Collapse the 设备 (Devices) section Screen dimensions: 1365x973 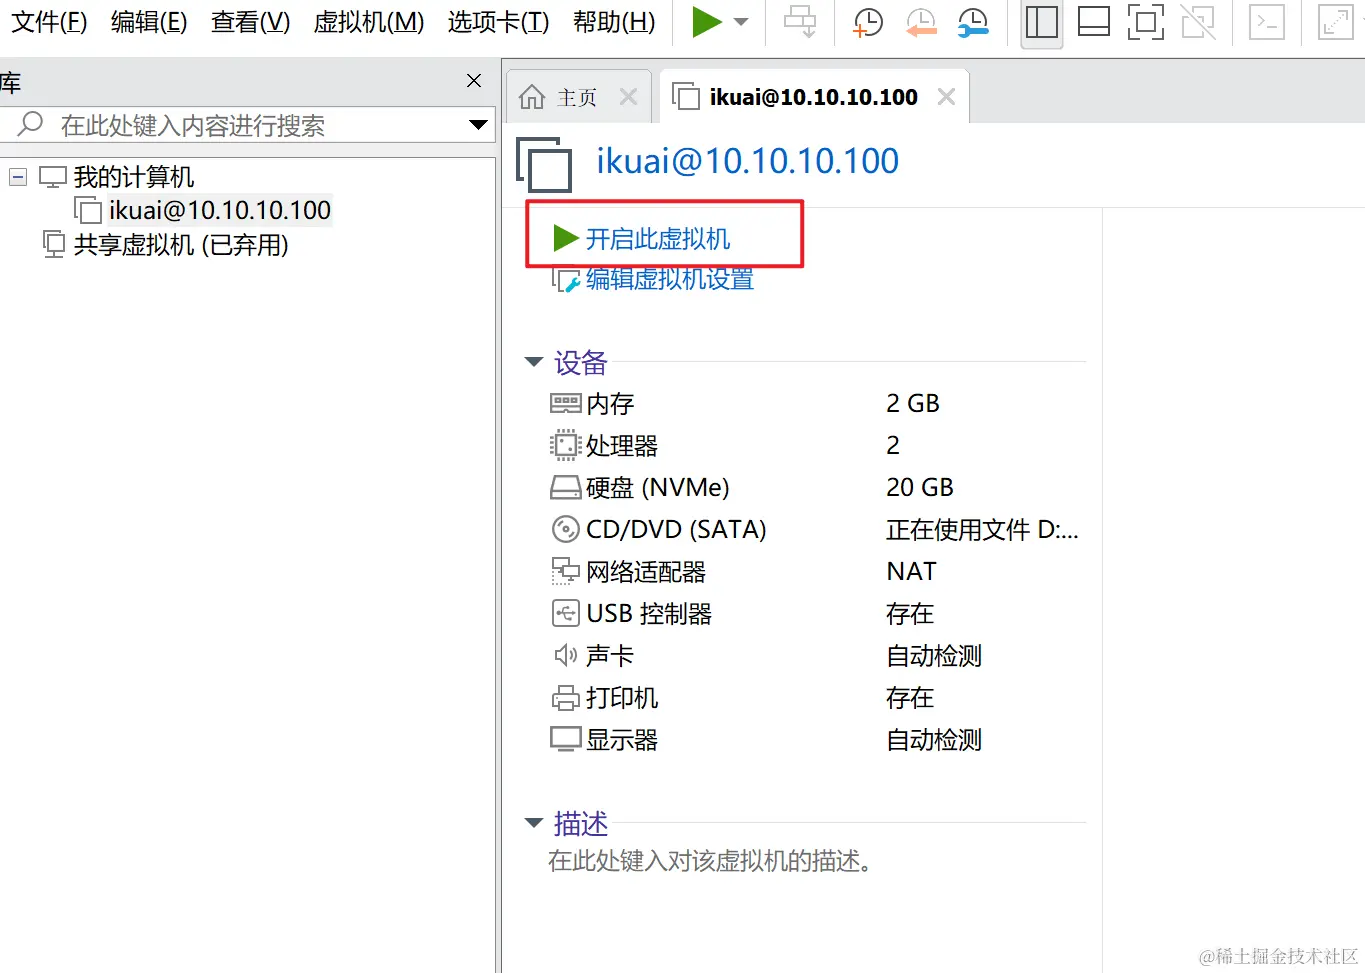click(x=533, y=362)
